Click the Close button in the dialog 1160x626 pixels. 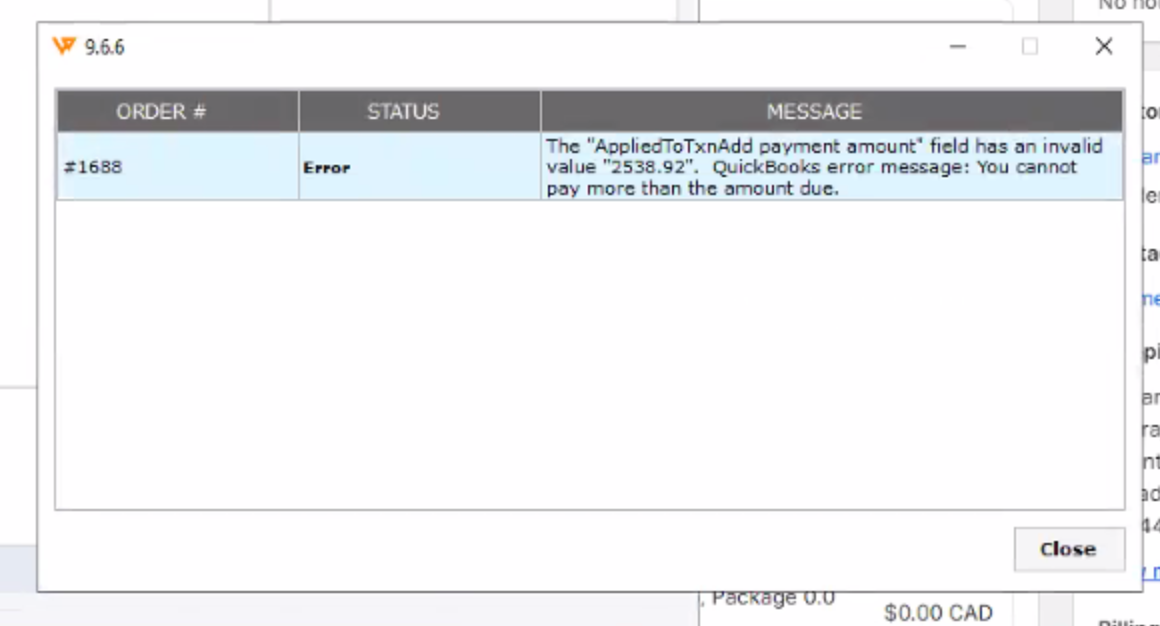tap(1069, 549)
